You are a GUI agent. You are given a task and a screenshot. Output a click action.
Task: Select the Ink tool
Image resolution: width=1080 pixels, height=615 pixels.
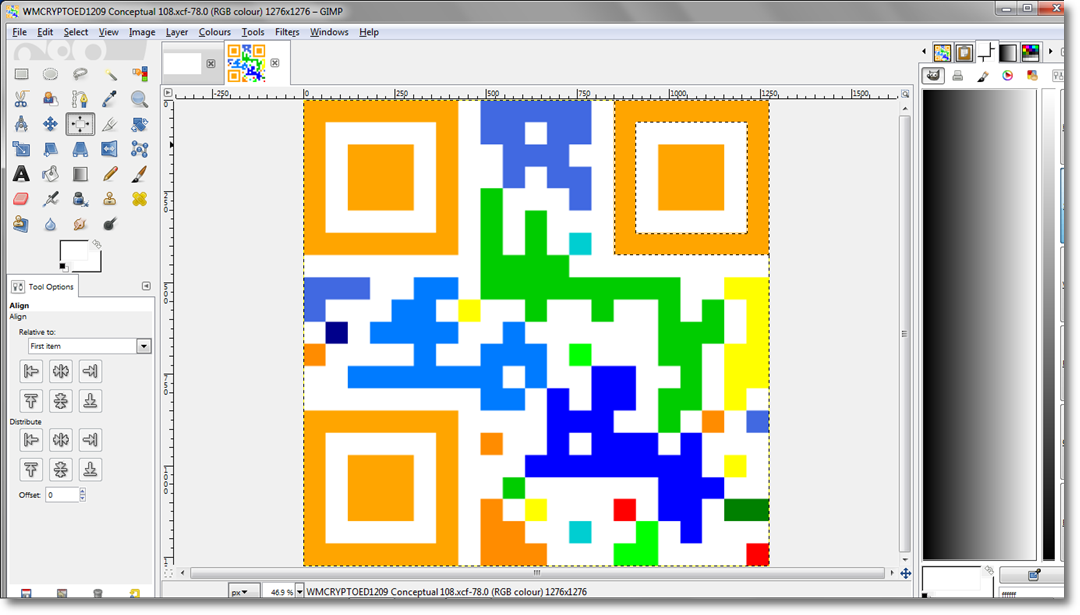click(80, 199)
